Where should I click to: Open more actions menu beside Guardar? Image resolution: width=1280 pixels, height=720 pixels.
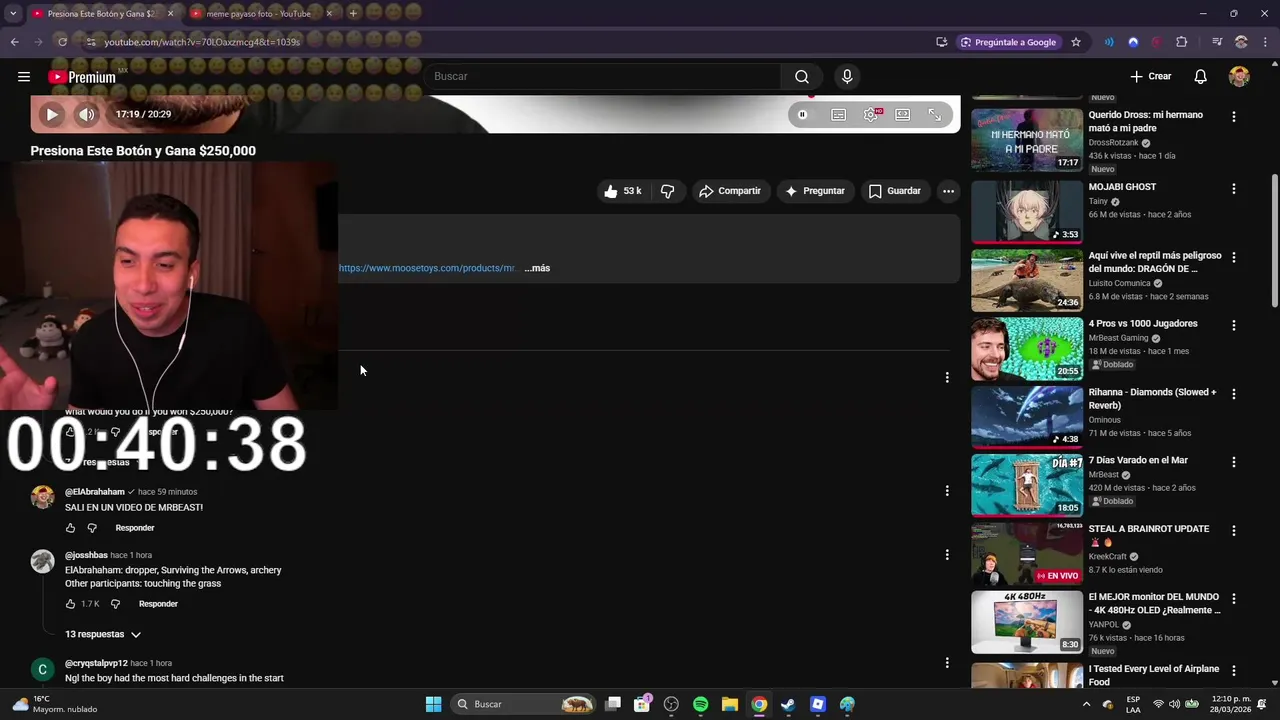tap(948, 191)
